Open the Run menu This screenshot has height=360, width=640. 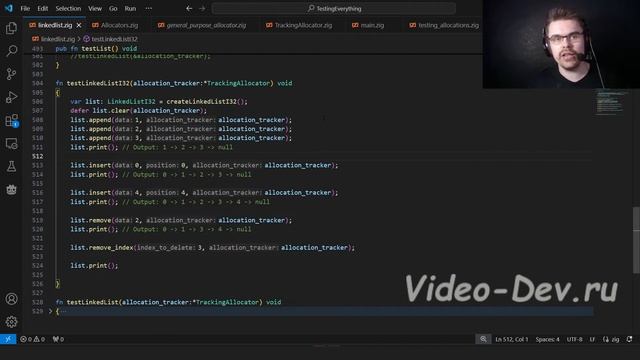pyautogui.click(x=130, y=8)
